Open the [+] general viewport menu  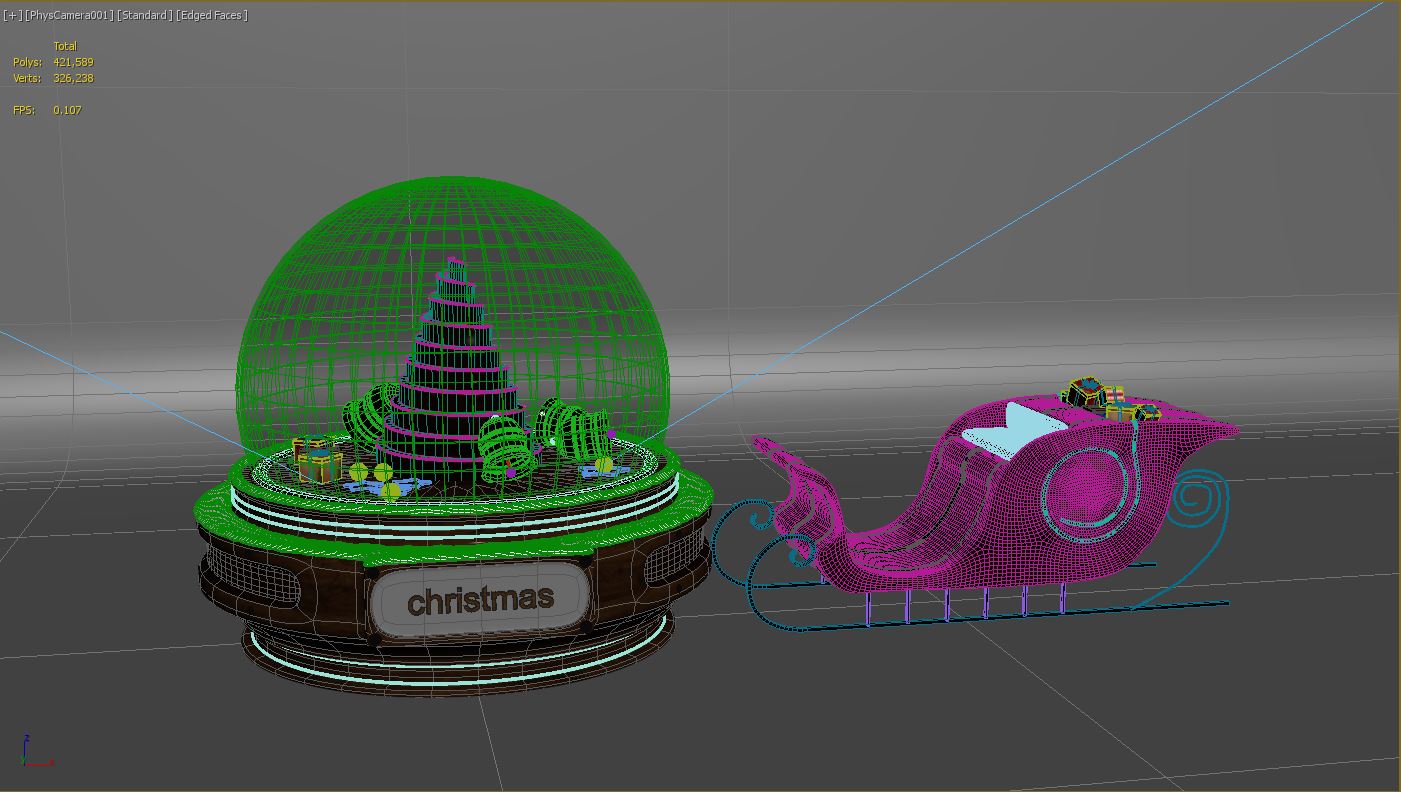[x=12, y=15]
